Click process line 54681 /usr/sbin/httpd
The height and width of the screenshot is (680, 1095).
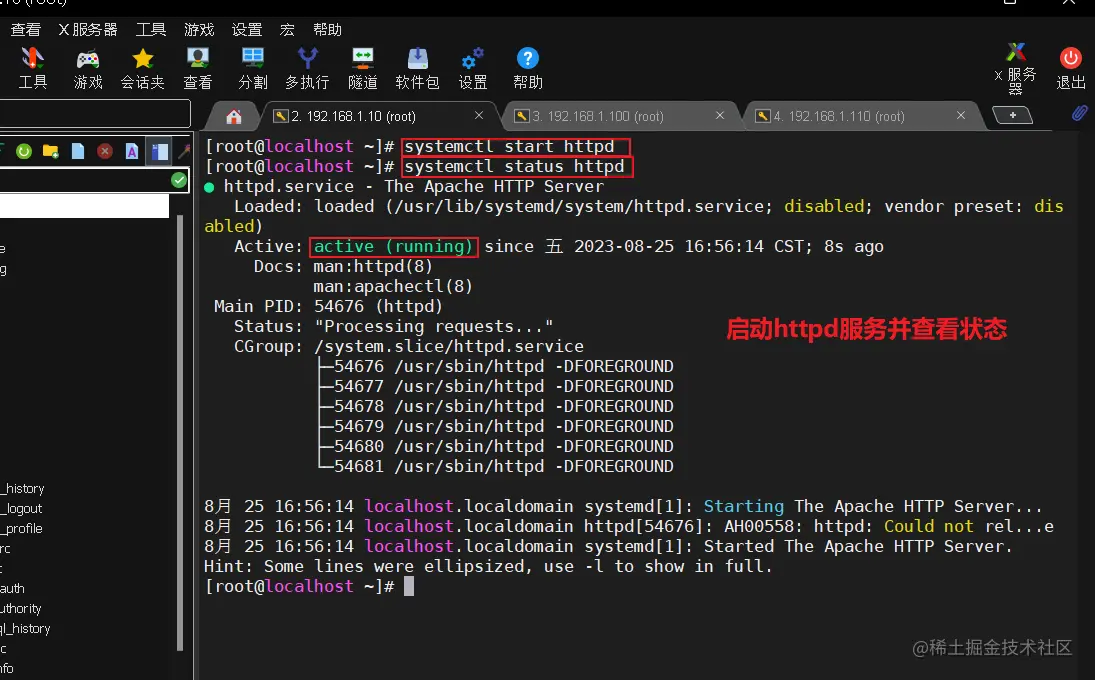point(496,466)
